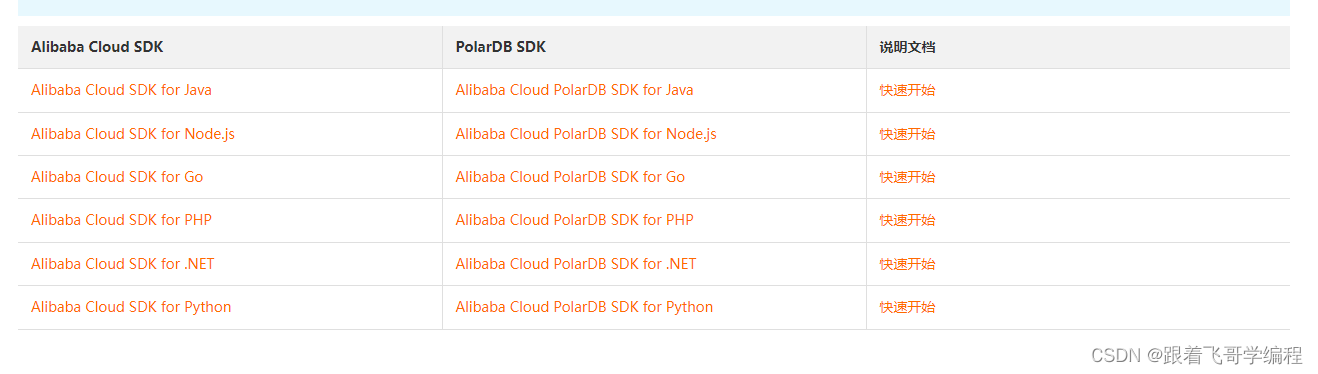The width and height of the screenshot is (1318, 374).
Task: Click 快速开始 in the Go row
Action: tap(907, 177)
